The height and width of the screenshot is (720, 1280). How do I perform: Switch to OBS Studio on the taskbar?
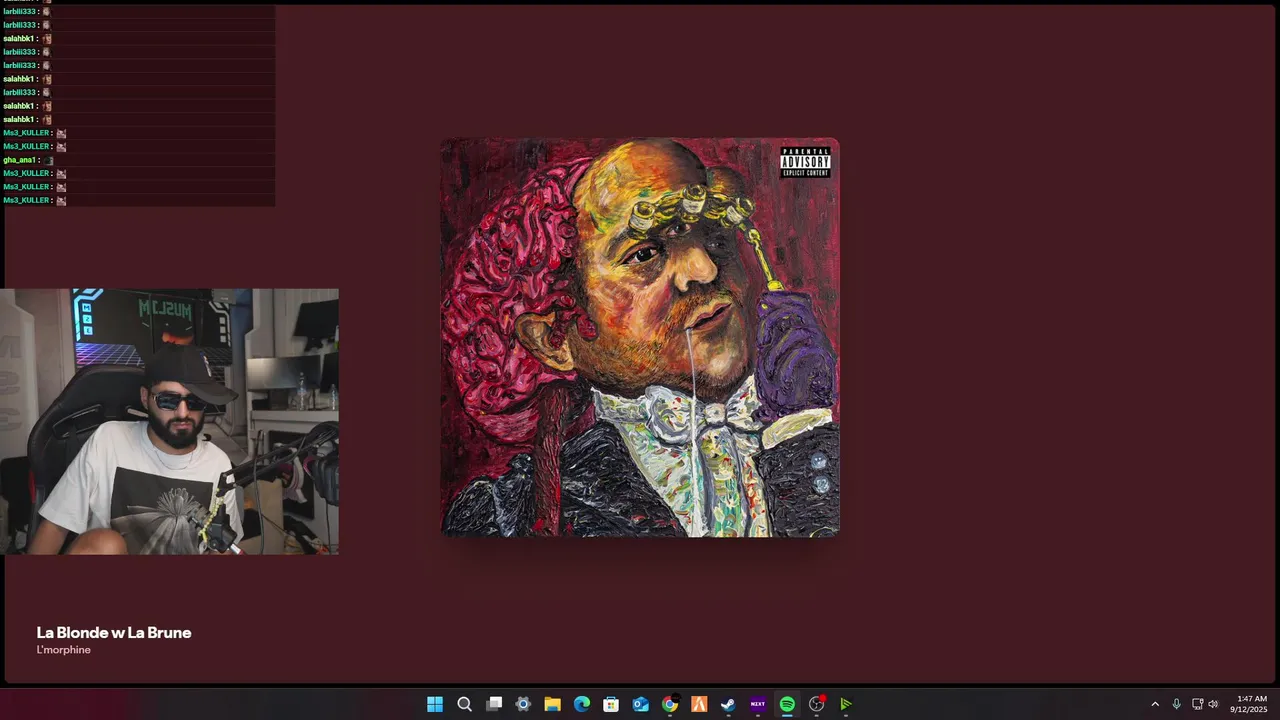[816, 704]
